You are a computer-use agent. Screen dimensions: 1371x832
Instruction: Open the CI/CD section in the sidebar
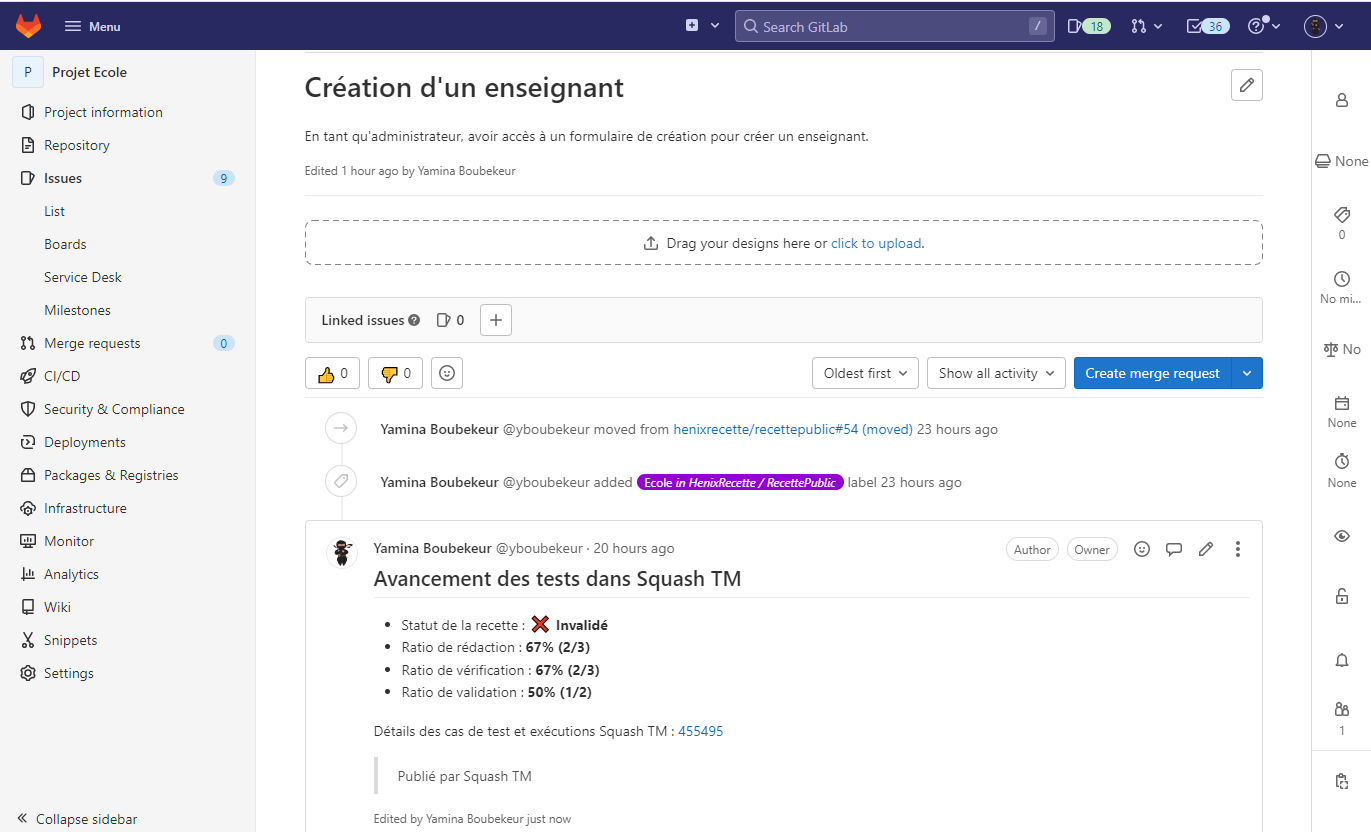click(x=60, y=375)
